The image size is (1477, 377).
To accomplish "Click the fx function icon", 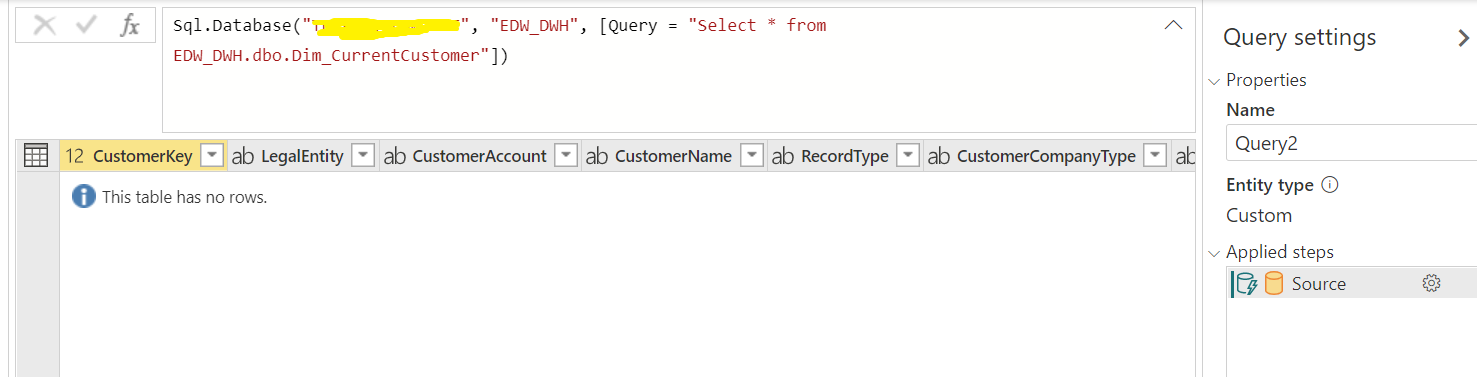I will click(129, 26).
